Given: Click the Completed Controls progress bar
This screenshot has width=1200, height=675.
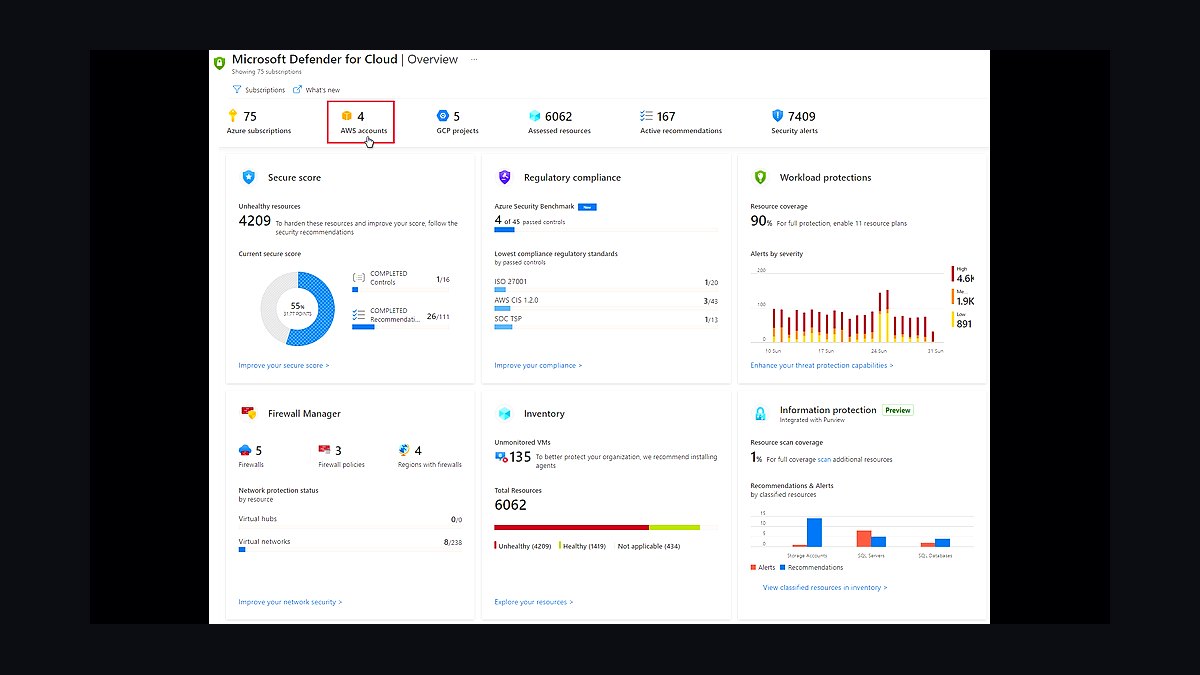Looking at the screenshot, I should 401,289.
